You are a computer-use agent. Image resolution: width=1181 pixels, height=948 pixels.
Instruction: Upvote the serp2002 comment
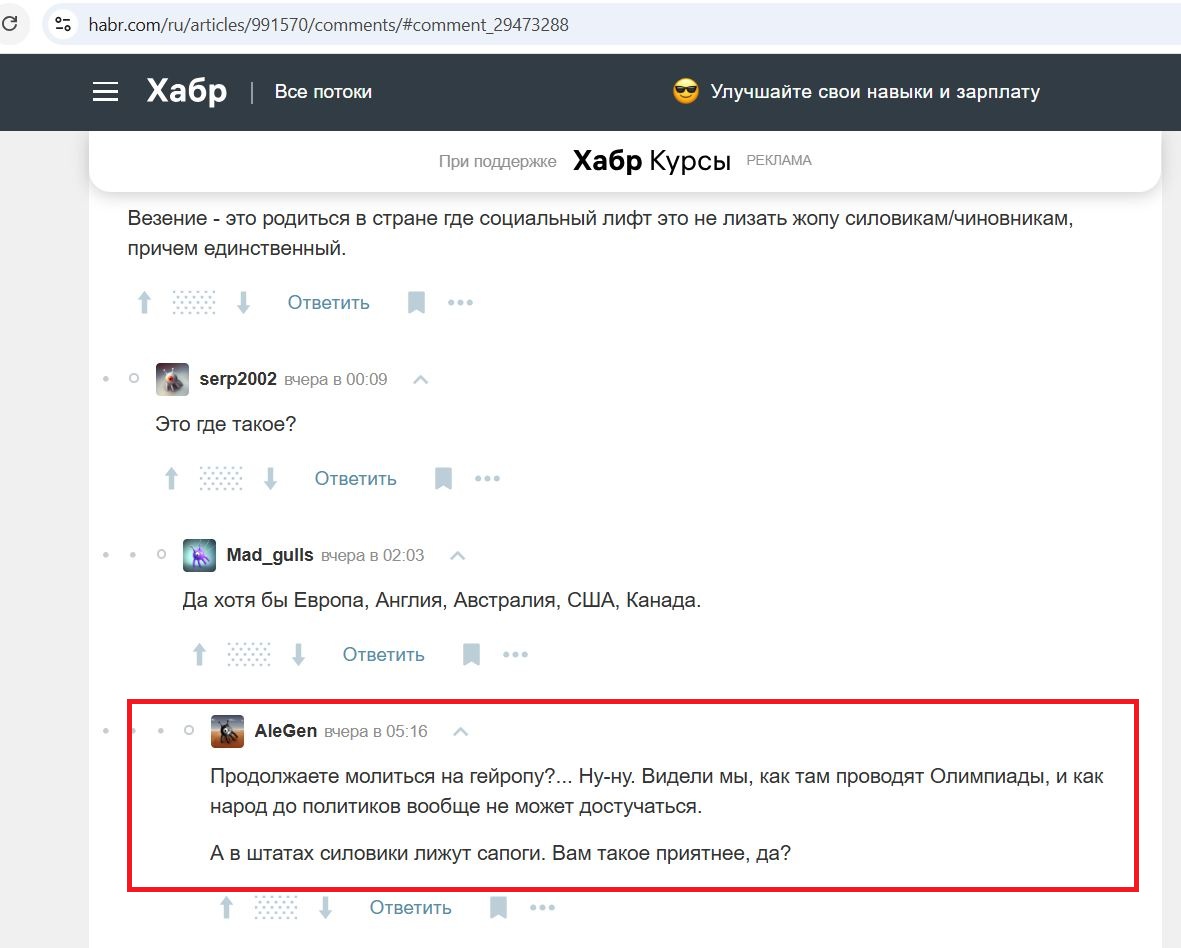pos(171,479)
